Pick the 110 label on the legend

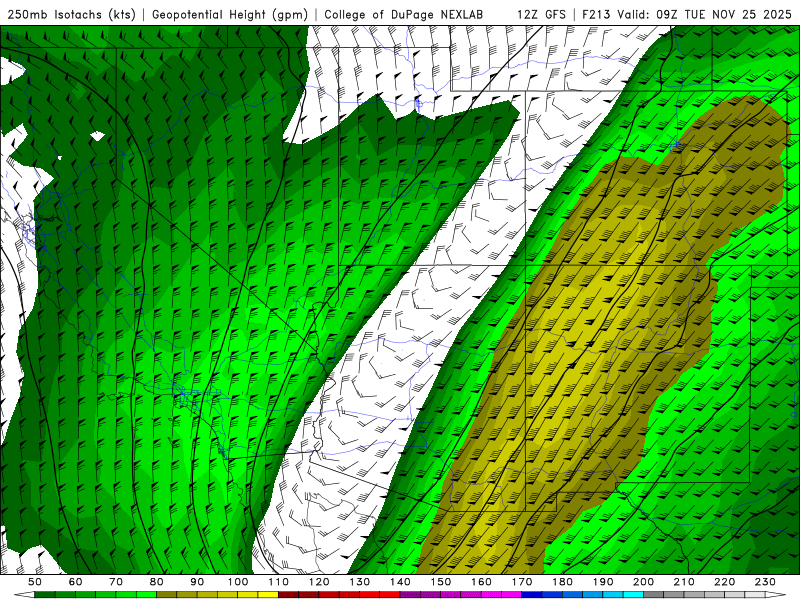coord(278,582)
